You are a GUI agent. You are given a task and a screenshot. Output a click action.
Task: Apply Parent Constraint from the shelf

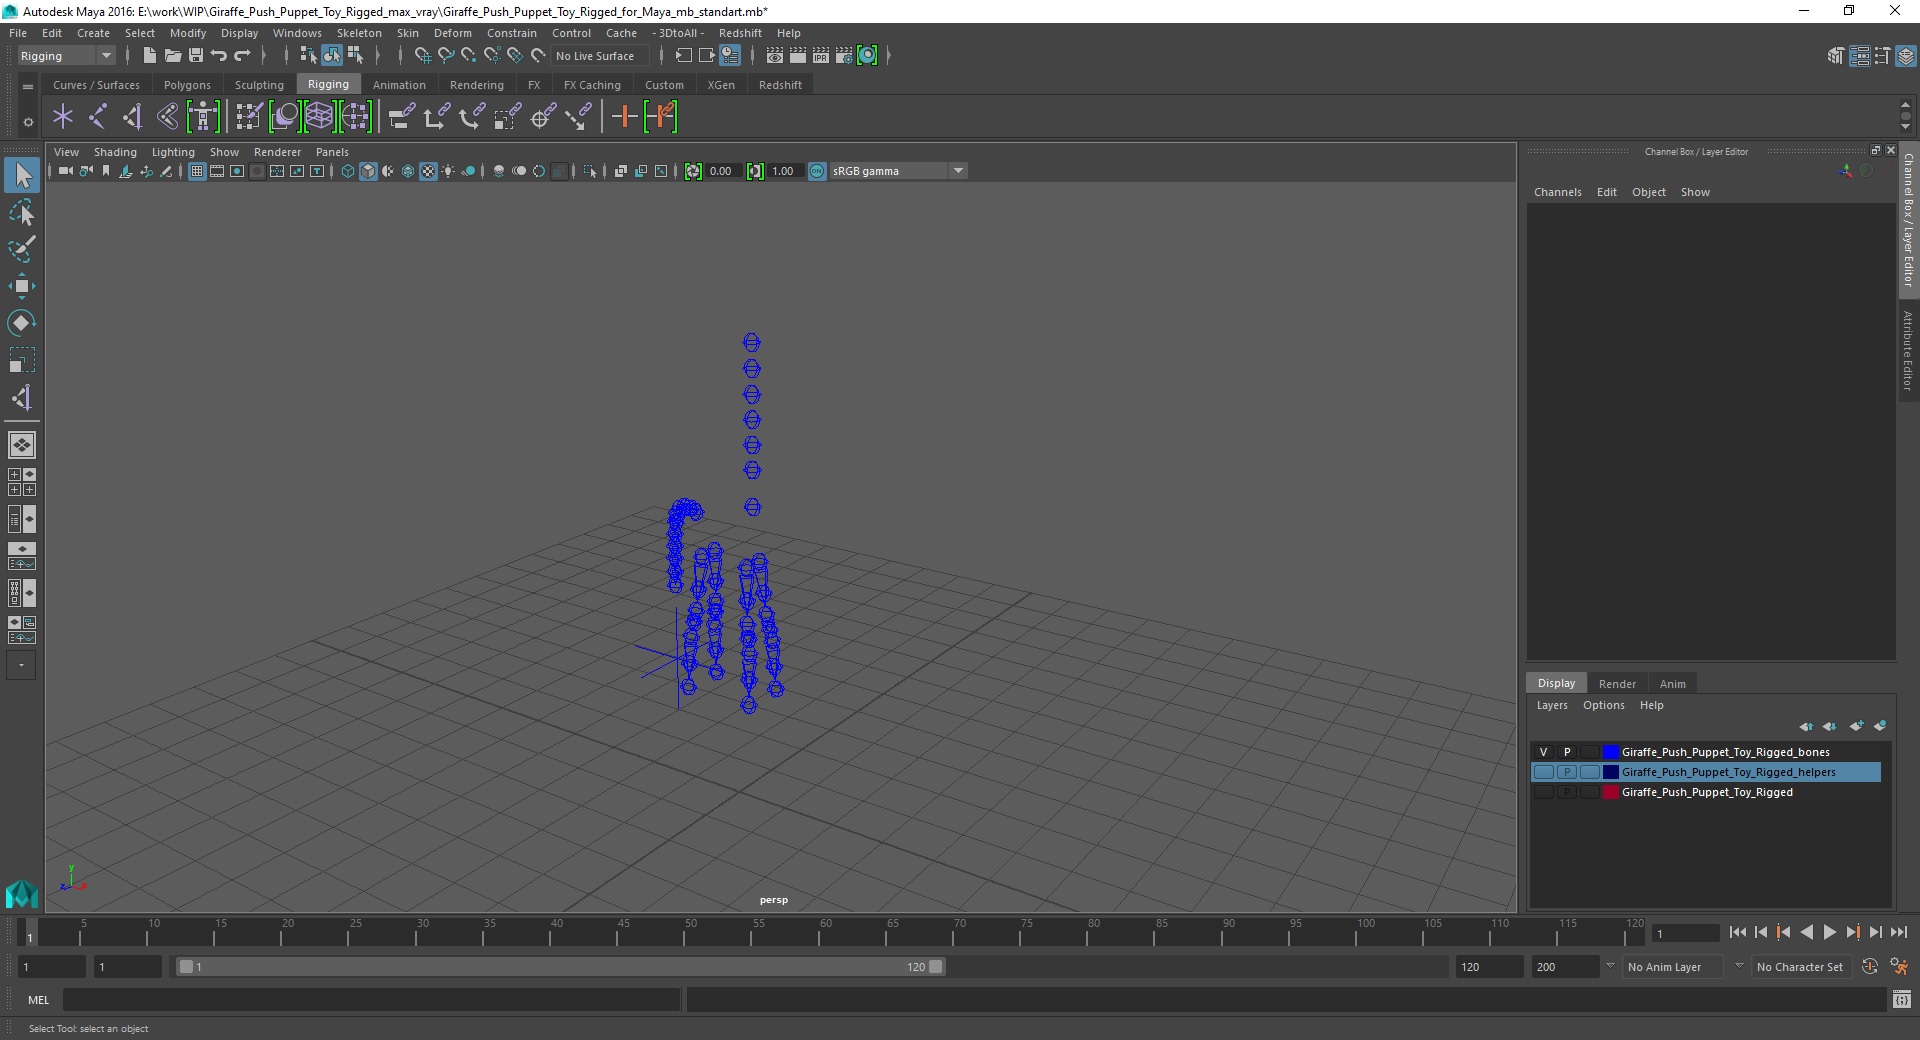point(402,117)
